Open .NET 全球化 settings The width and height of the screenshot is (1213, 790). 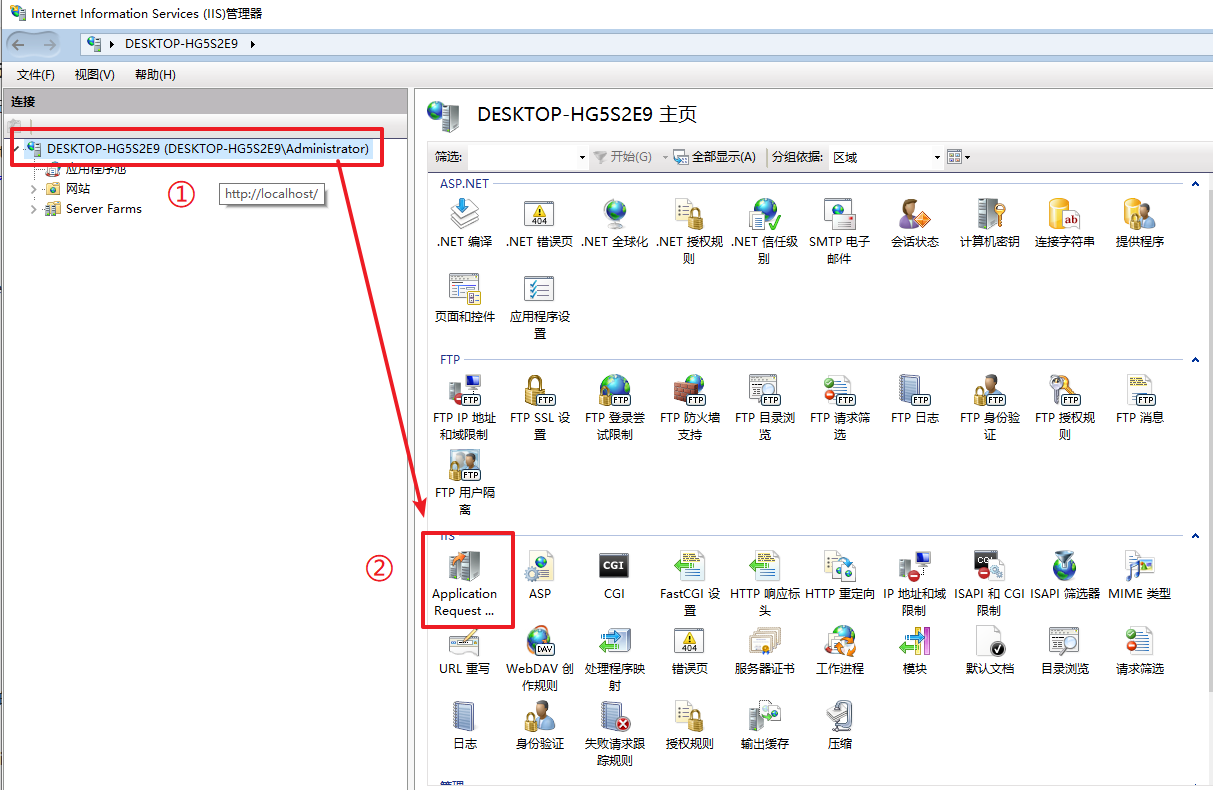(x=615, y=223)
